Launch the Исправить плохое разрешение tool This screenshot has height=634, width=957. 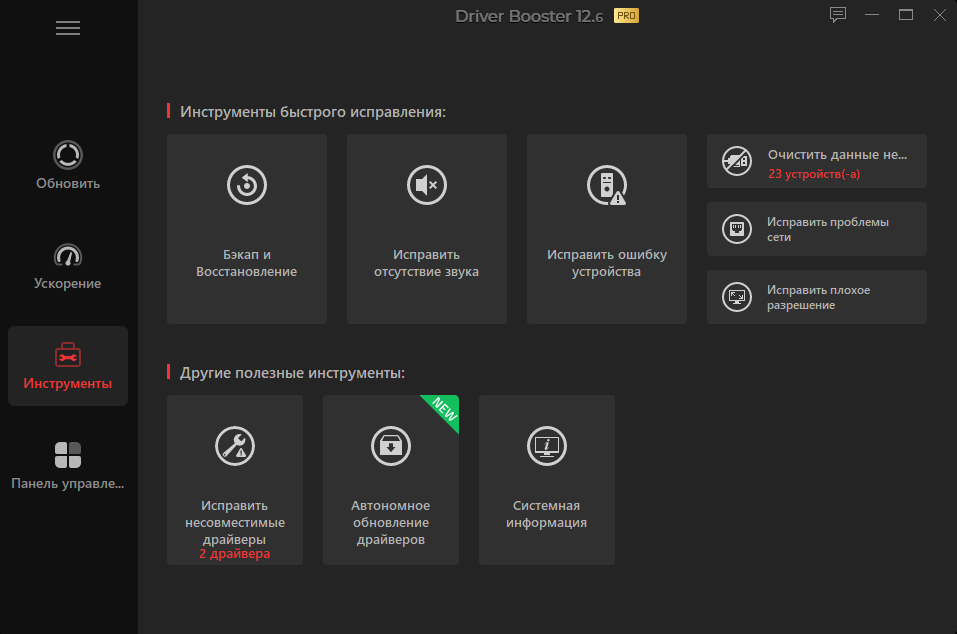(816, 297)
